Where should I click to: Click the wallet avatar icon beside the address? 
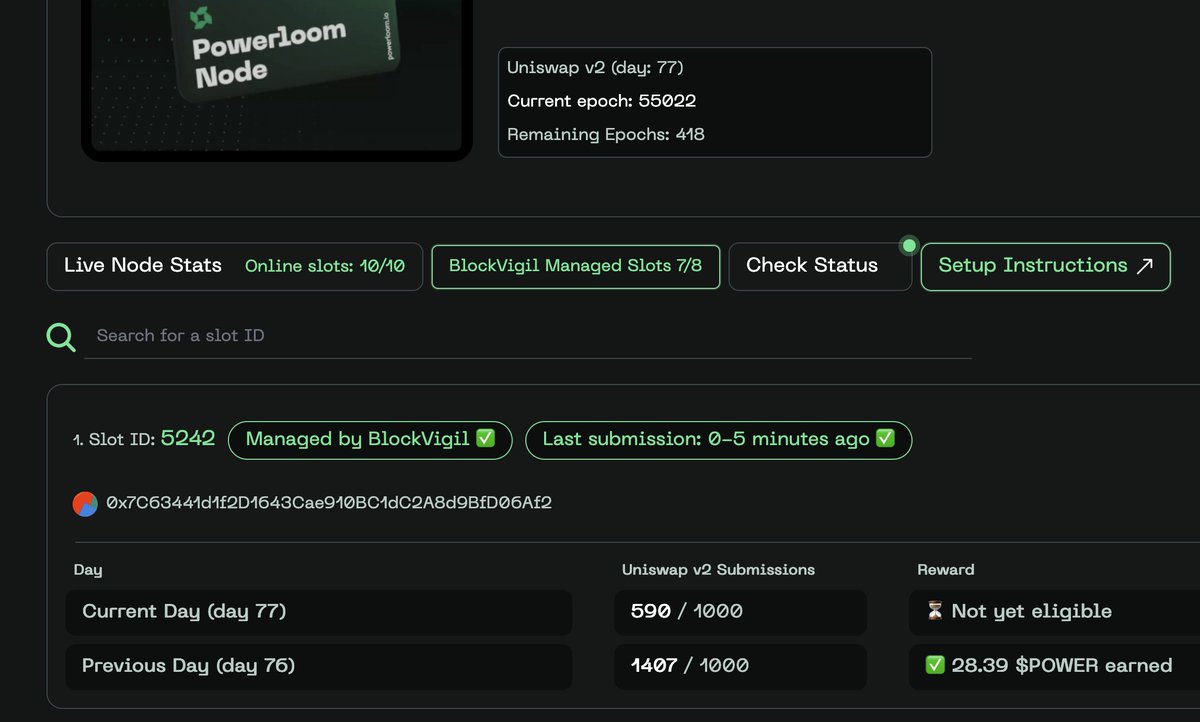[85, 503]
